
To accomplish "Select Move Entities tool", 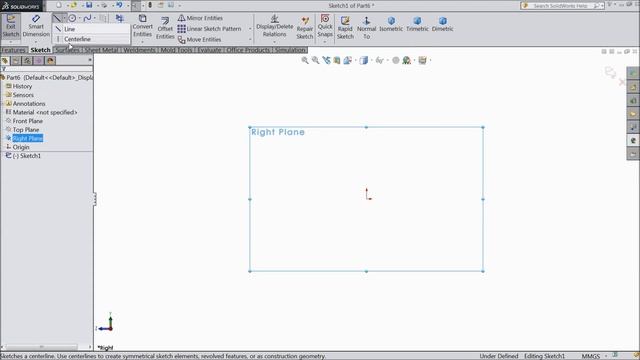I will coord(200,40).
